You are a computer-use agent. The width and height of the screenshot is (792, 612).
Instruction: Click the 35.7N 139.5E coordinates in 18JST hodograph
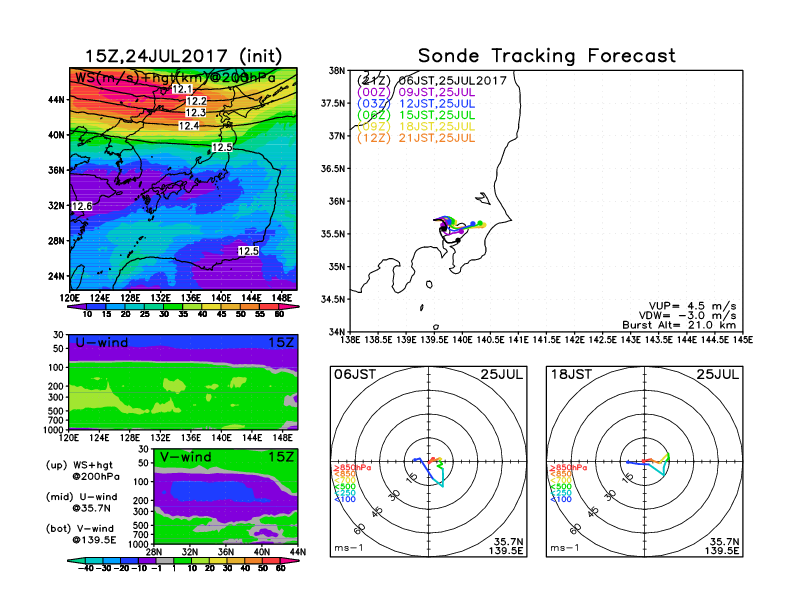click(722, 546)
